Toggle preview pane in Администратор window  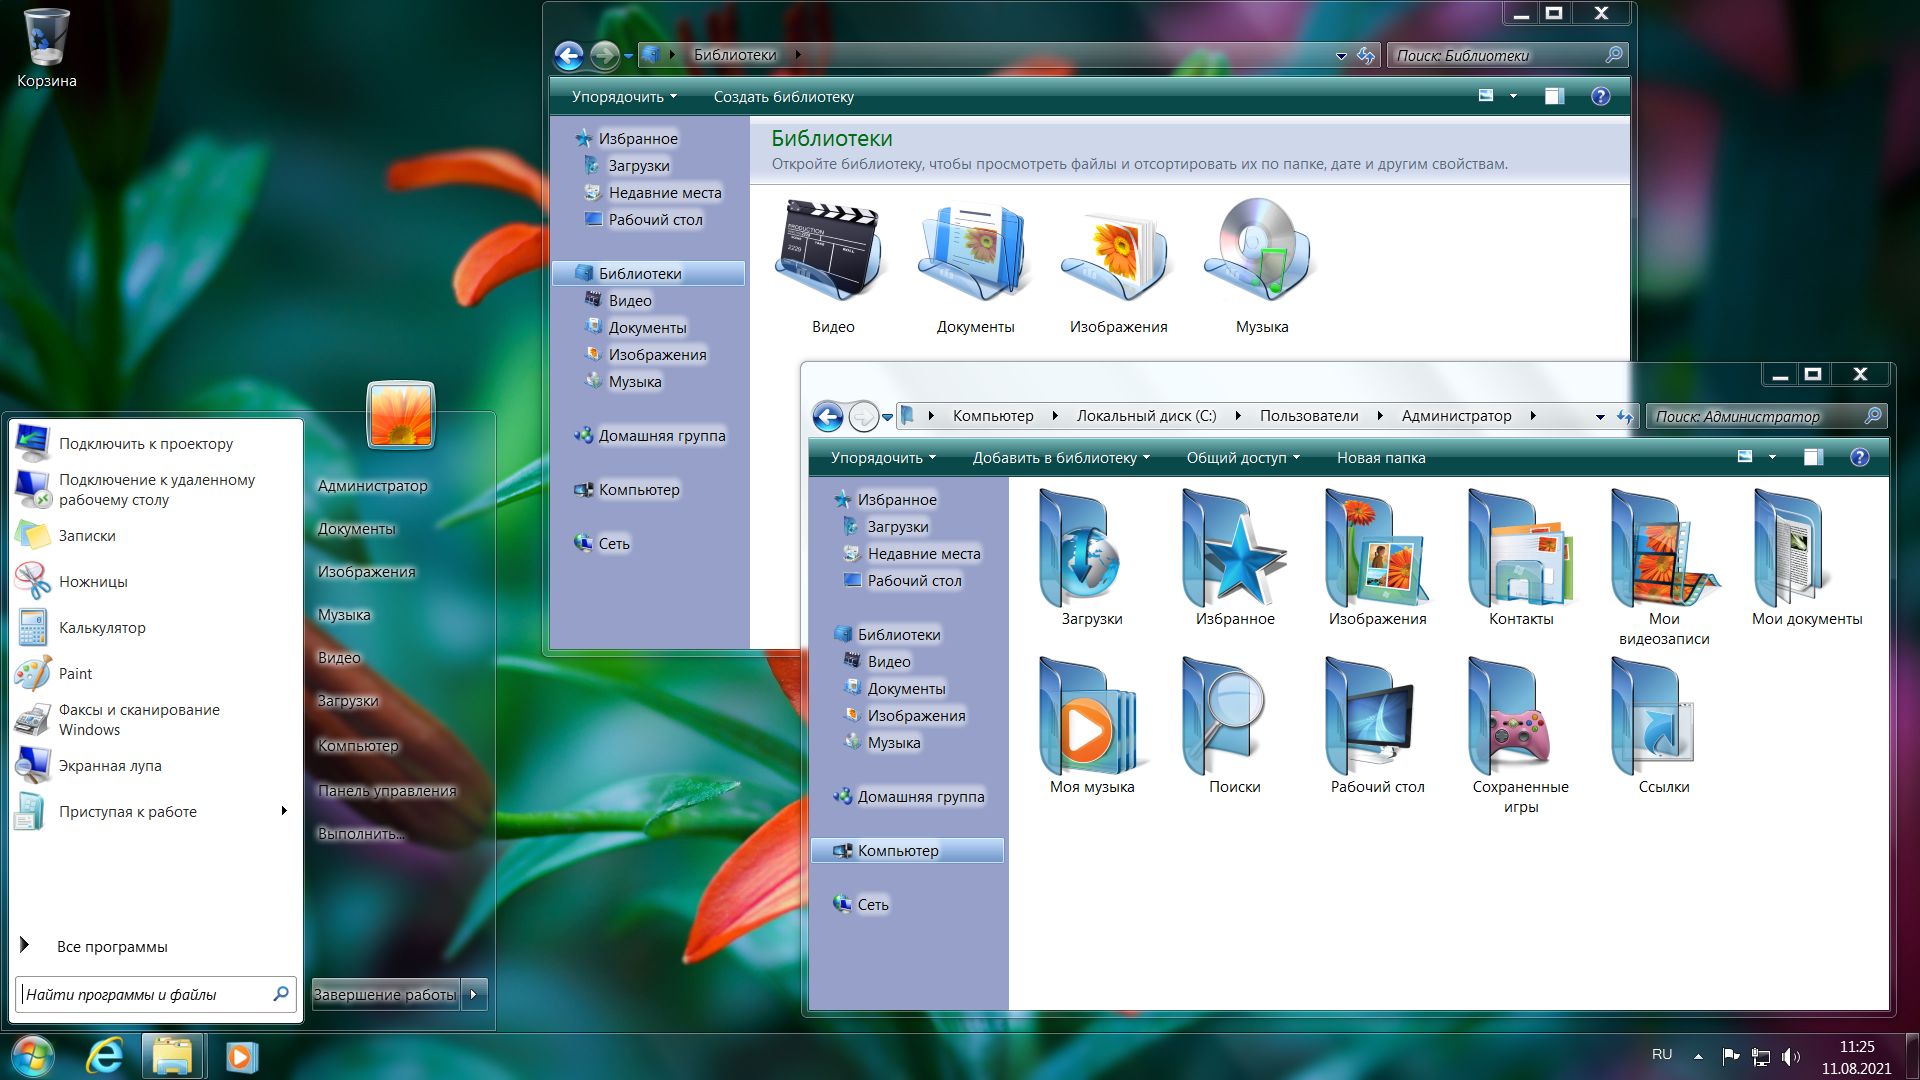[1813, 457]
